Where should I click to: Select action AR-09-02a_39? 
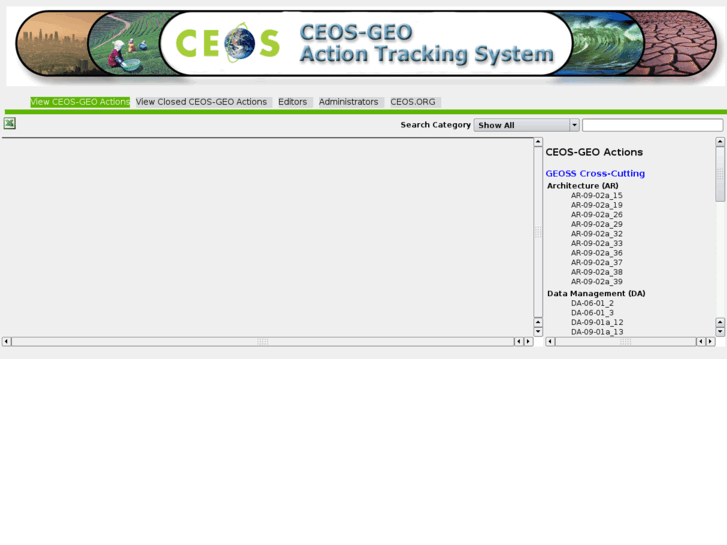click(x=597, y=282)
